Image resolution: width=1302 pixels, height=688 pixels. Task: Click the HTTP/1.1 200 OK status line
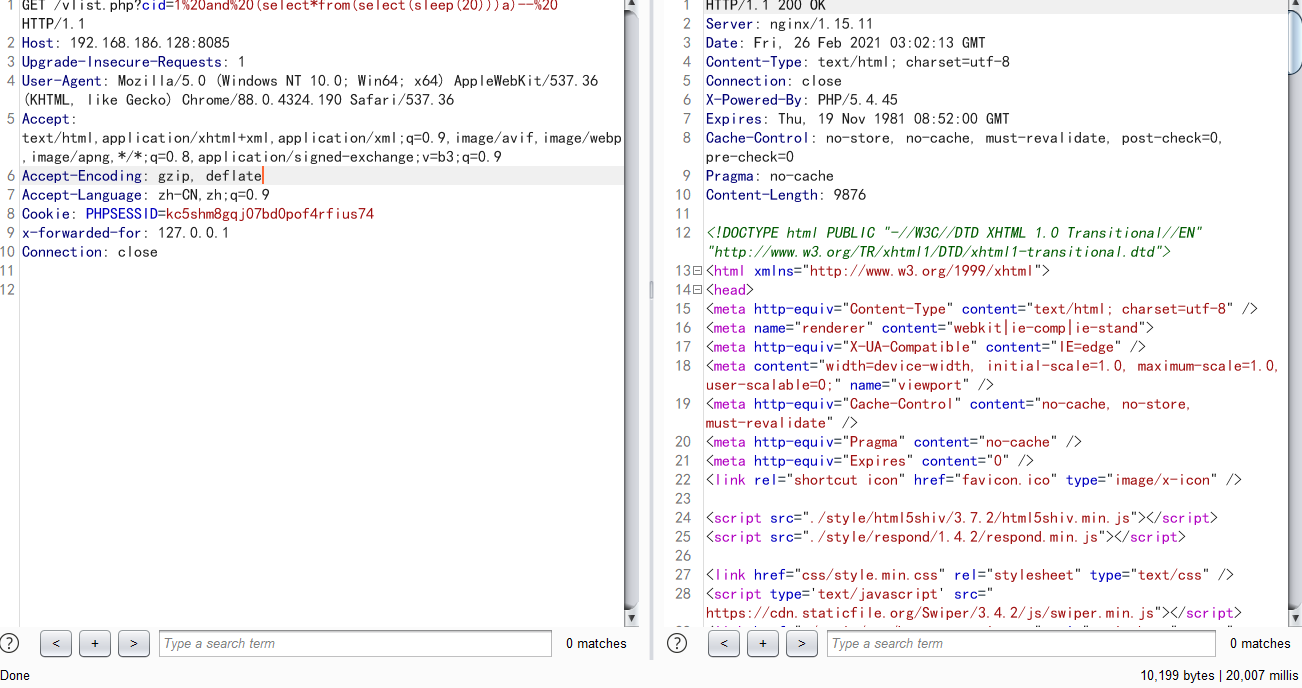[766, 6]
